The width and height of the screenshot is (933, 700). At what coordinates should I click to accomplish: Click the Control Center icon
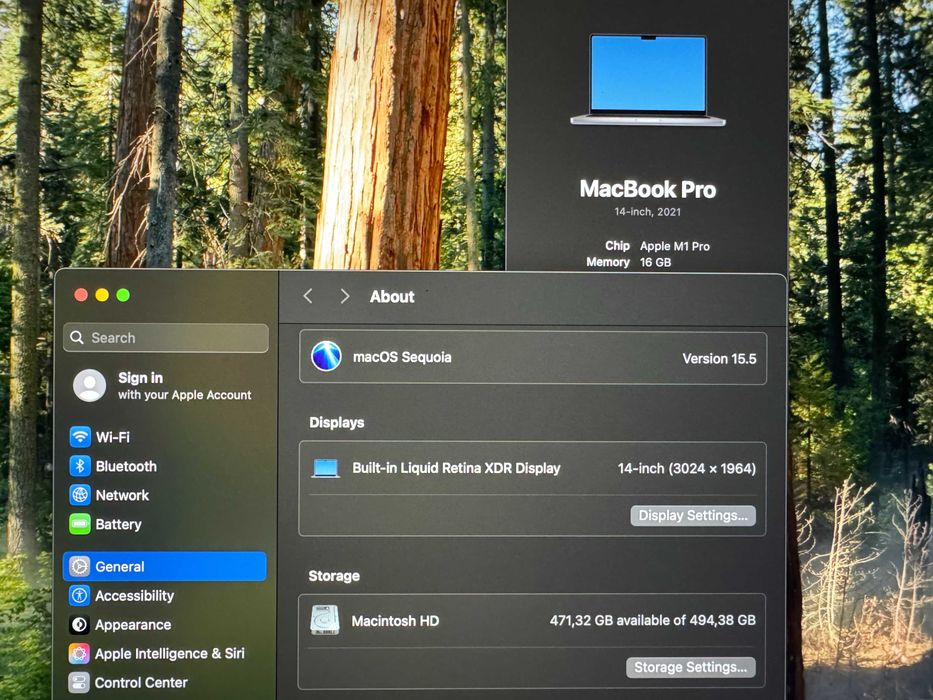80,683
